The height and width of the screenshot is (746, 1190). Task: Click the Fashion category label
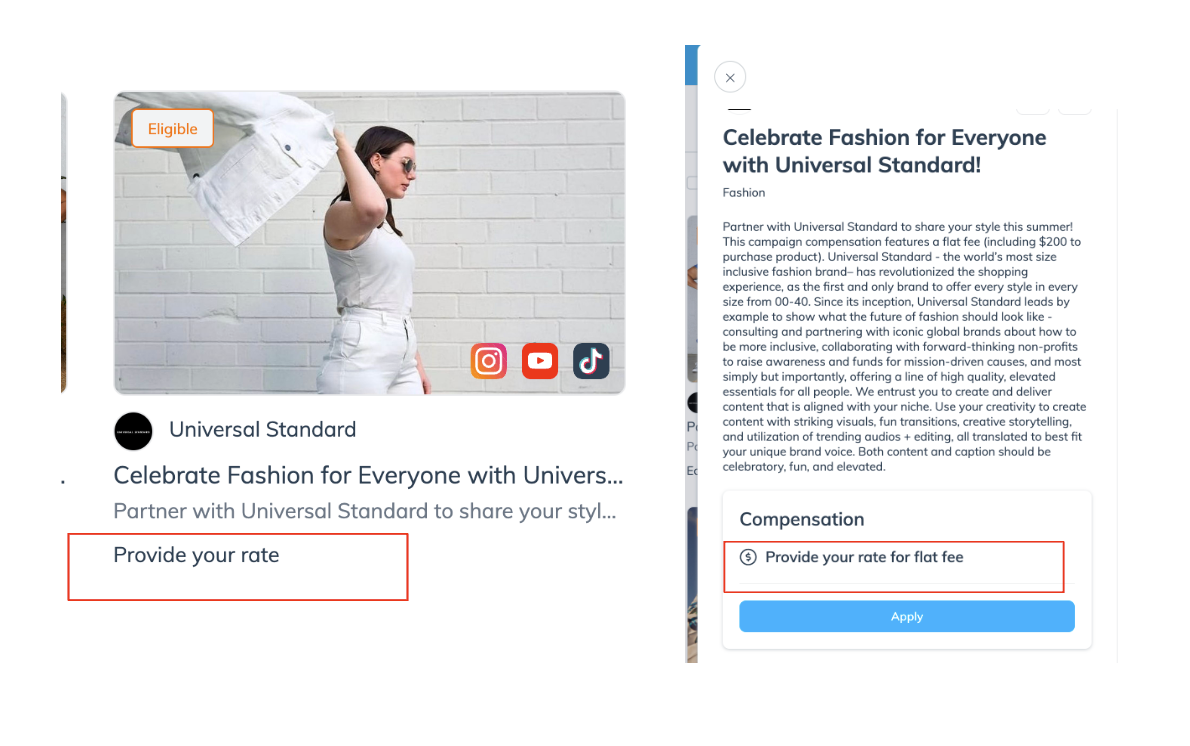(x=744, y=193)
